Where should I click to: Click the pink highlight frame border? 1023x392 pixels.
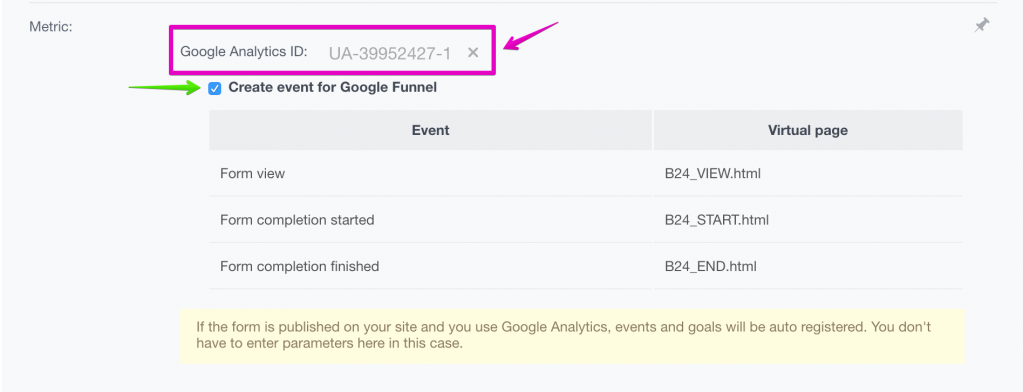tap(332, 27)
